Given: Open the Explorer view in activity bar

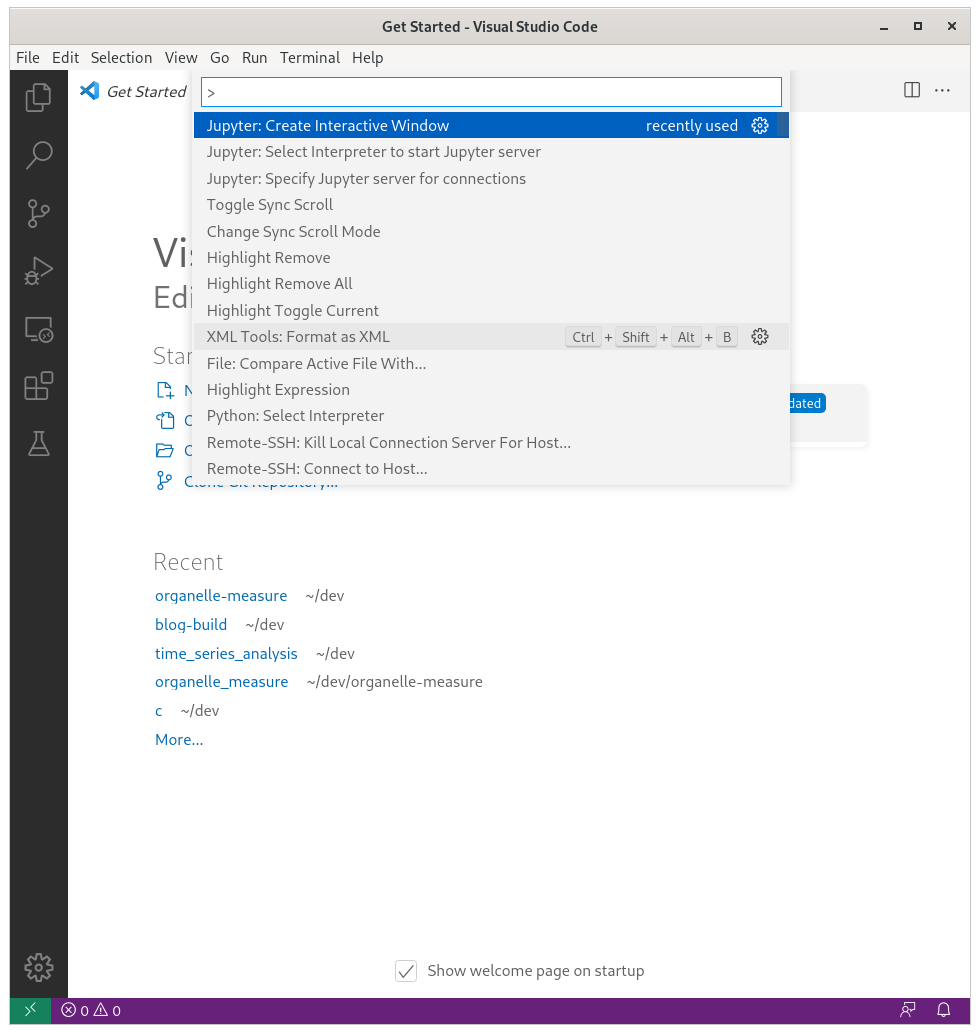Looking at the screenshot, I should [x=38, y=97].
